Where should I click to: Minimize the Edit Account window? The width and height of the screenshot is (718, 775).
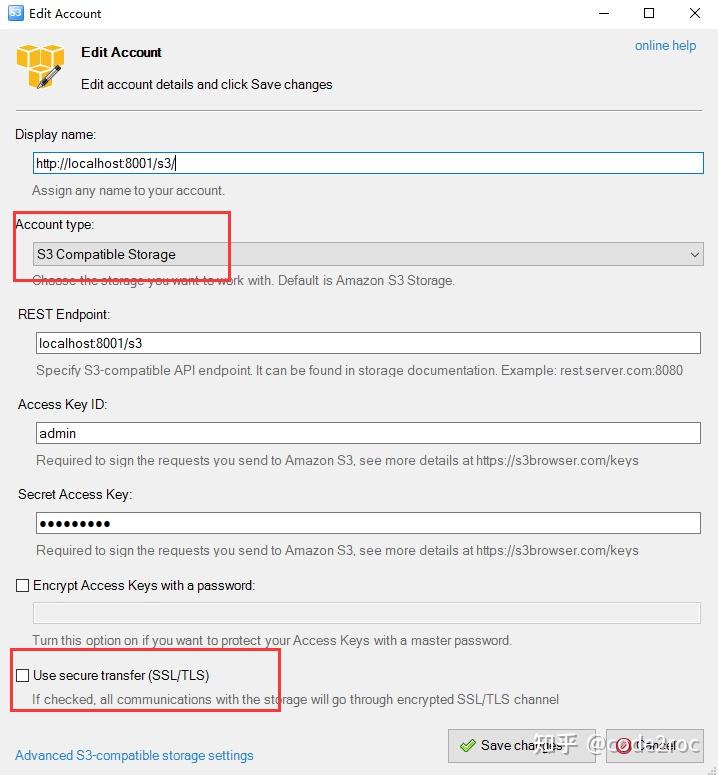[603, 13]
